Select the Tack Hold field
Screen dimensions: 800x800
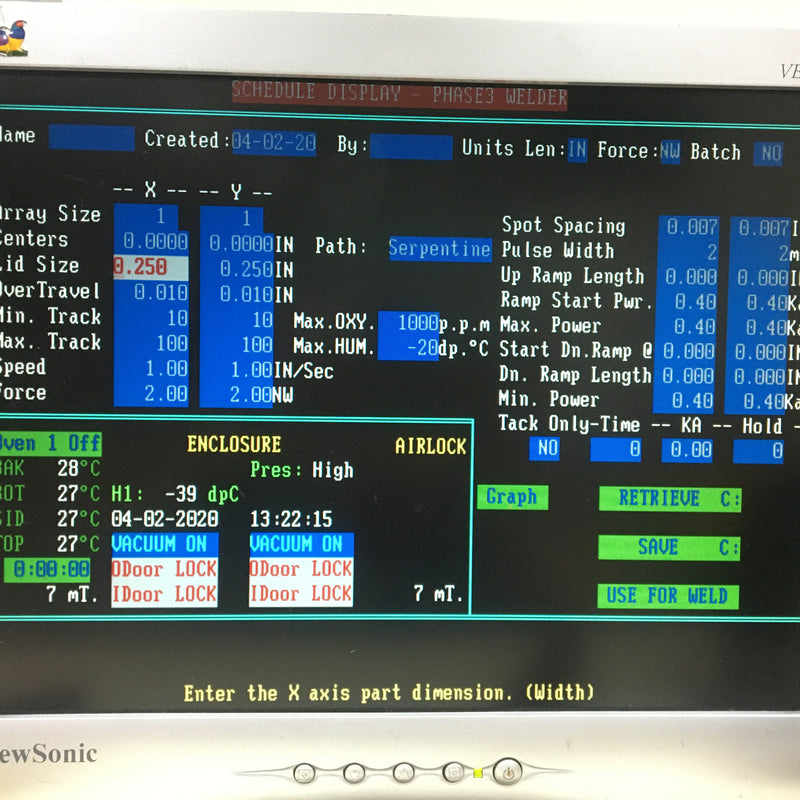click(758, 452)
